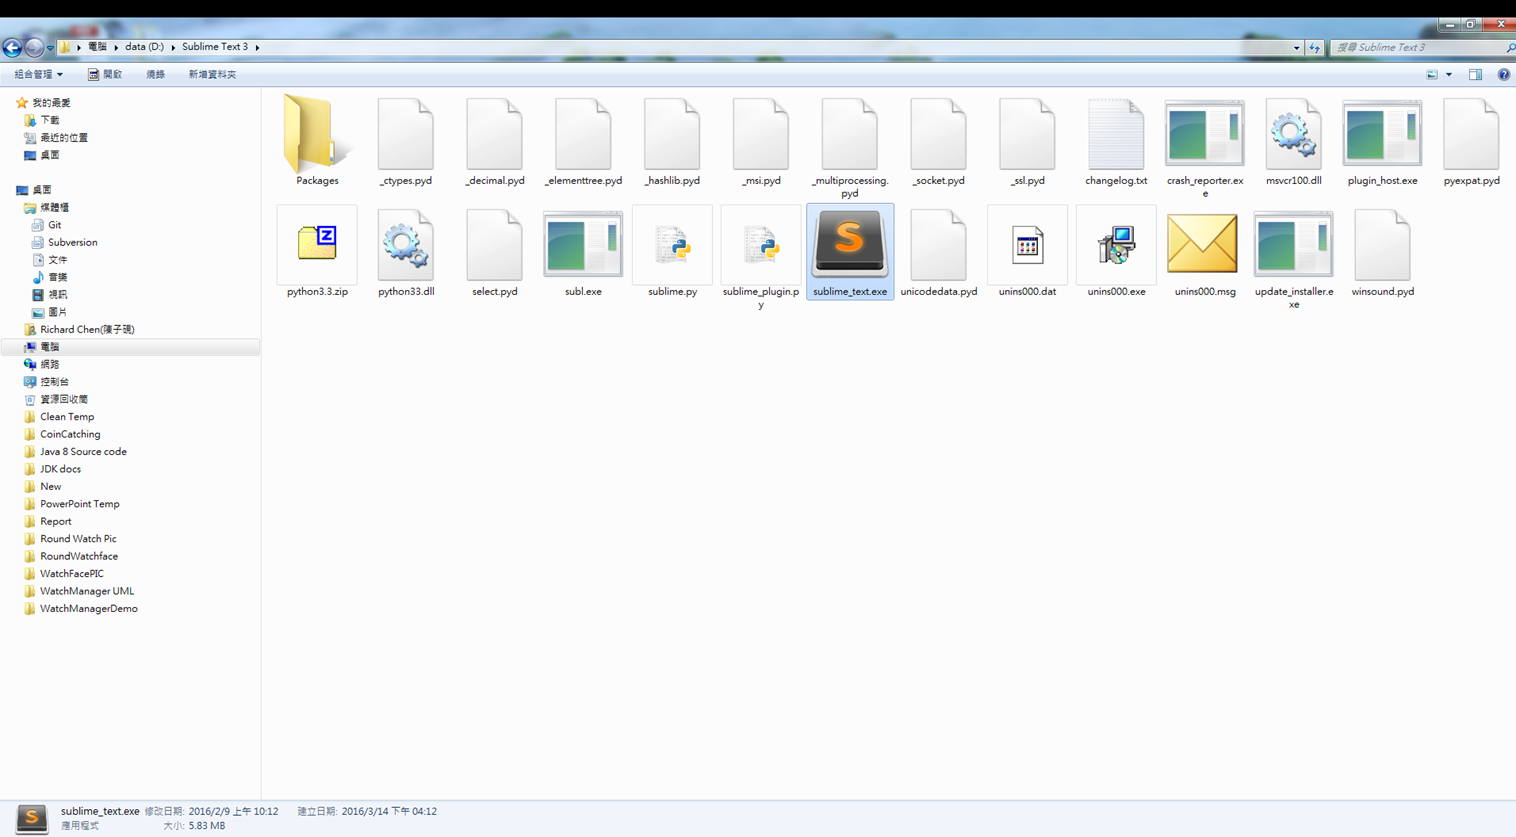Screen dimensions: 1516x837
Task: Toggle the preview pane button
Action: click(x=1475, y=75)
